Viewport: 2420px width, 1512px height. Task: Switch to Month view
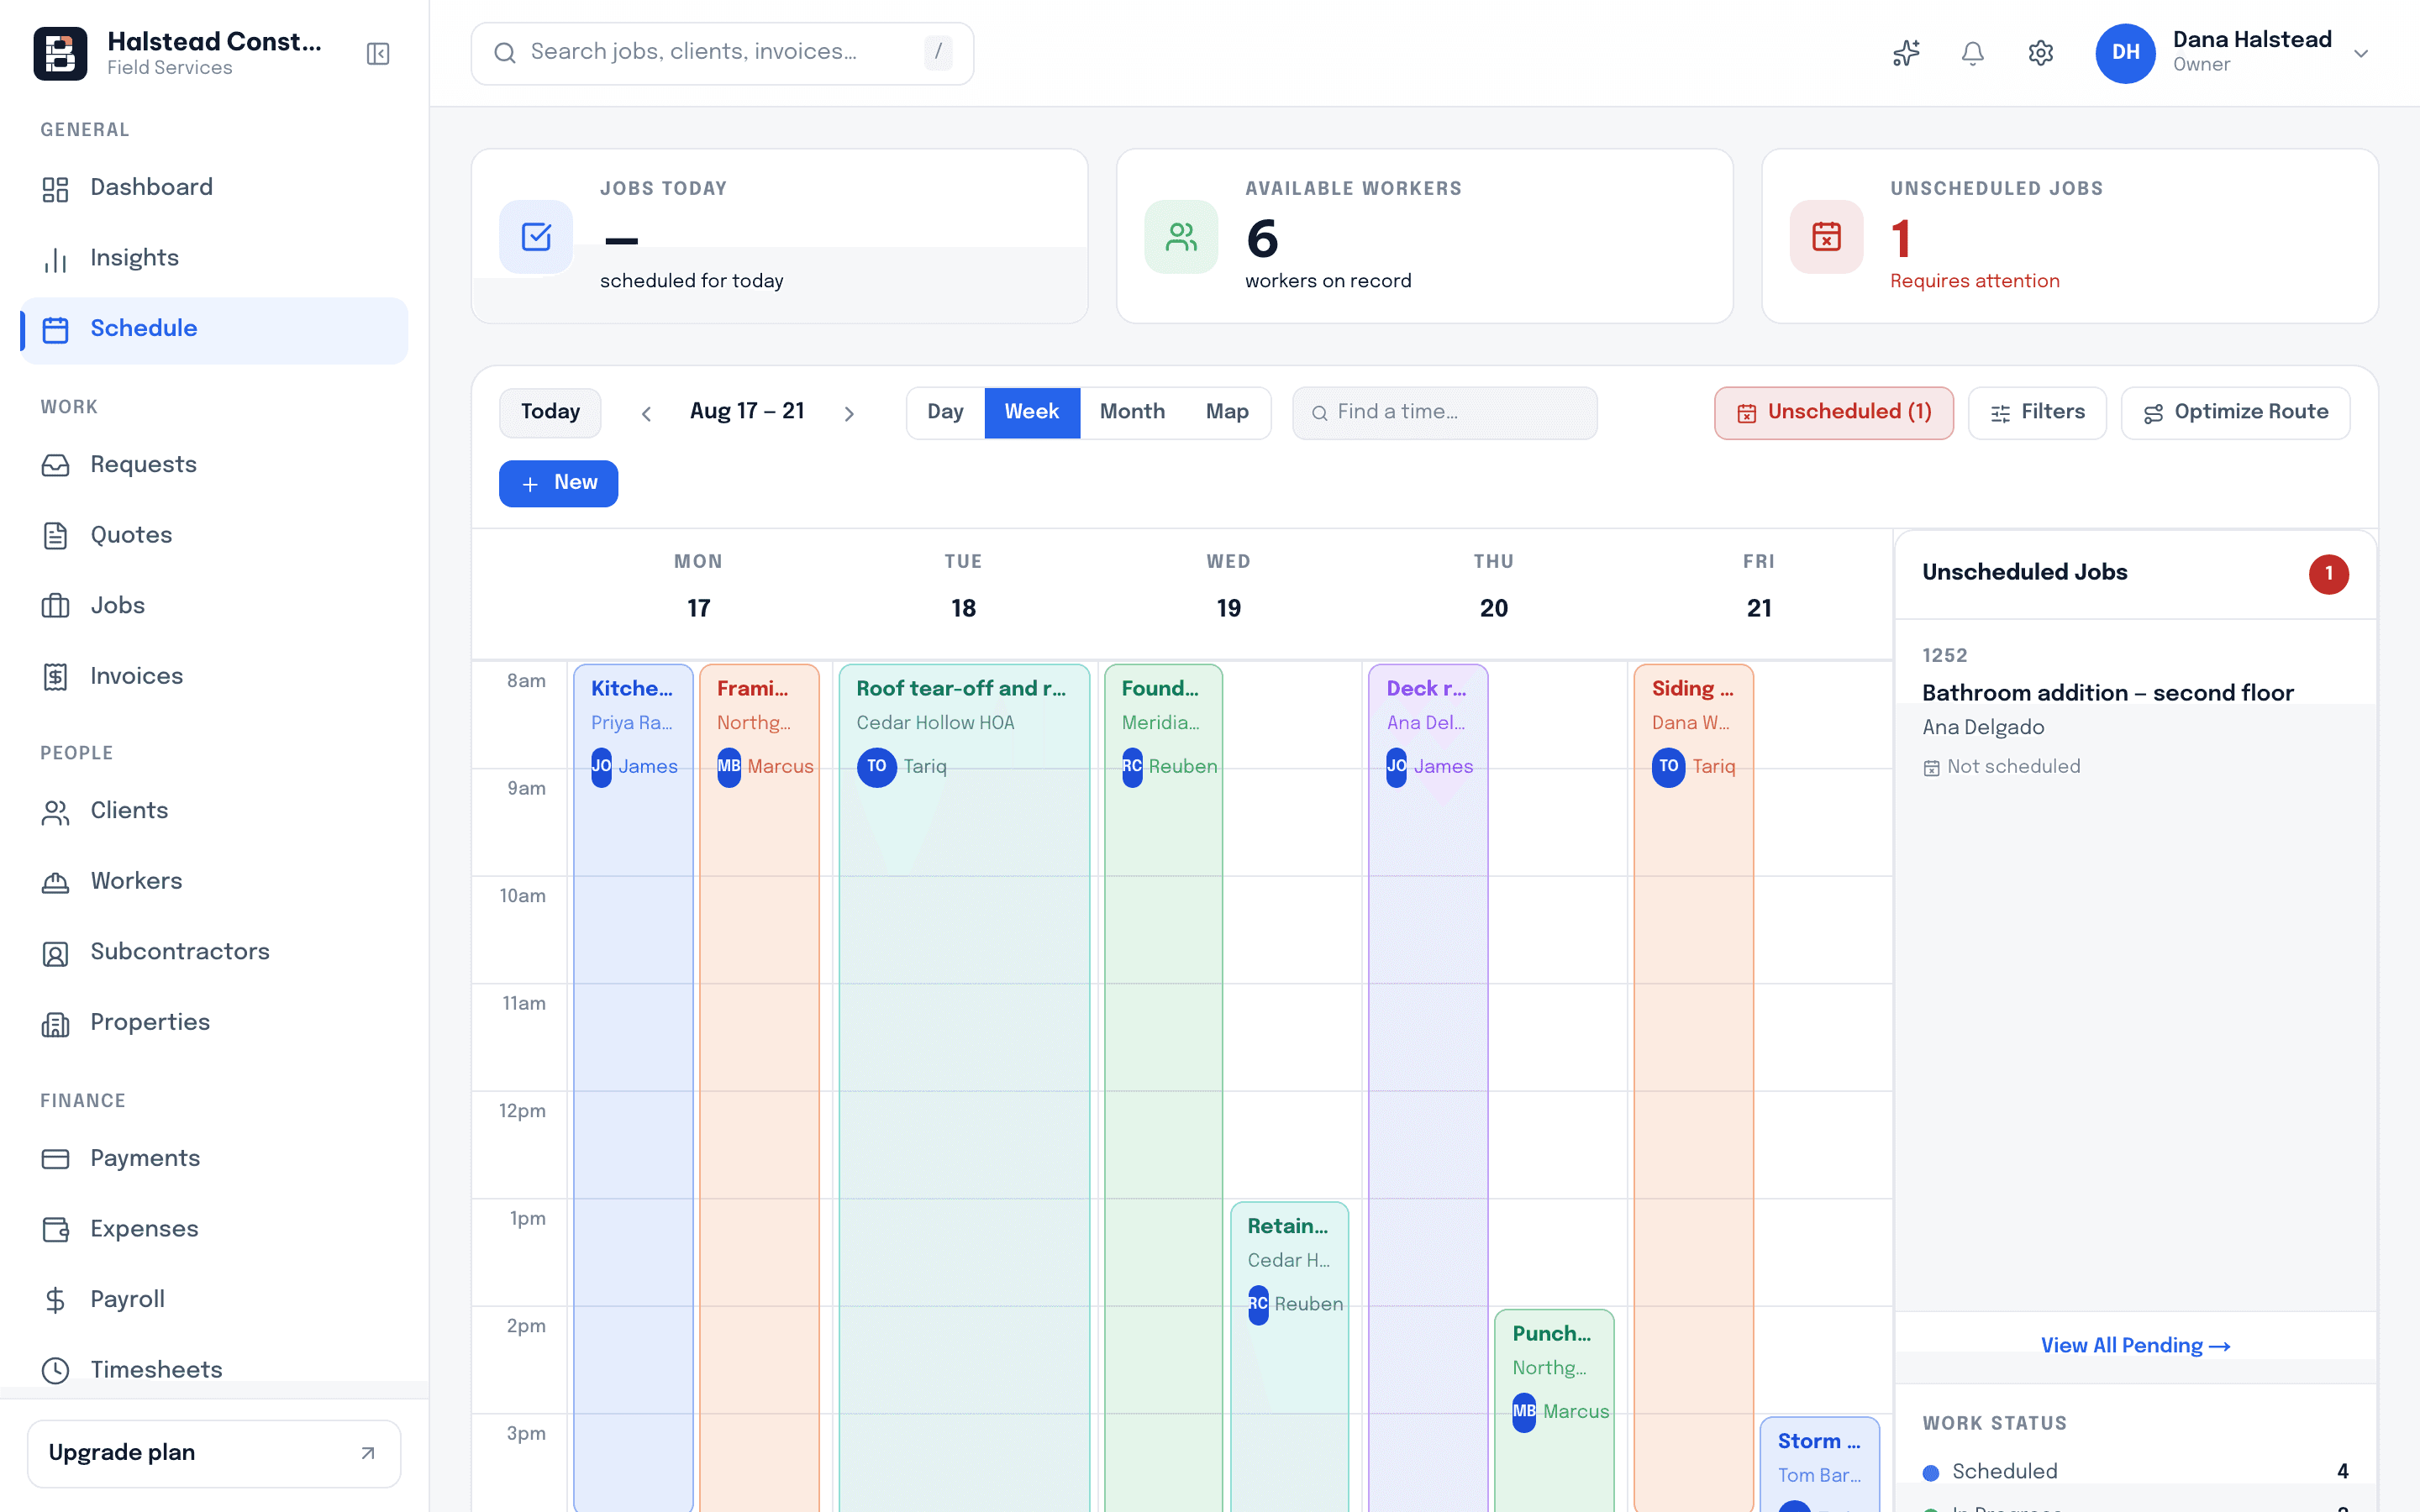point(1132,413)
